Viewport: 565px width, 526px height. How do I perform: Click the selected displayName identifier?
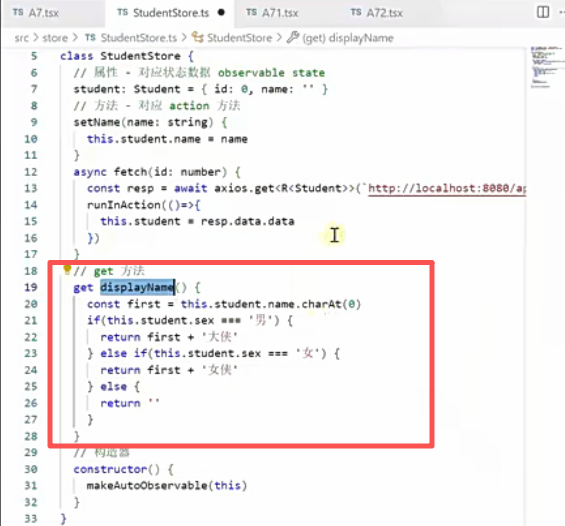(x=137, y=287)
